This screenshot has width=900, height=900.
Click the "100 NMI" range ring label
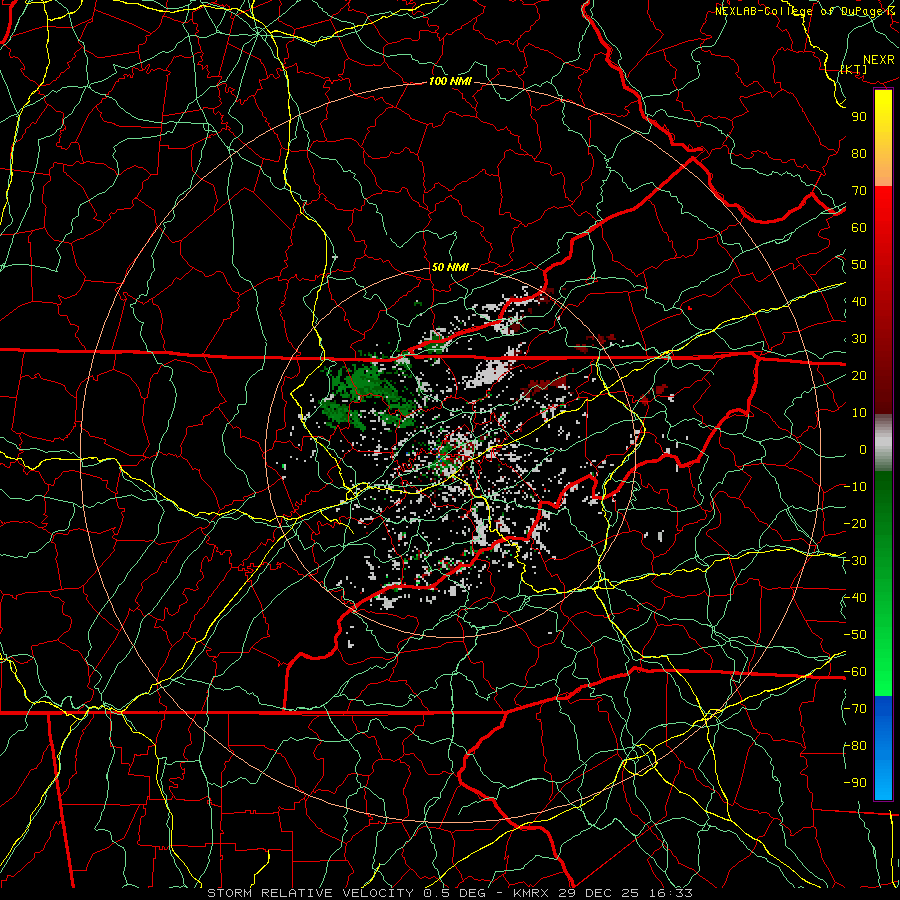450,82
